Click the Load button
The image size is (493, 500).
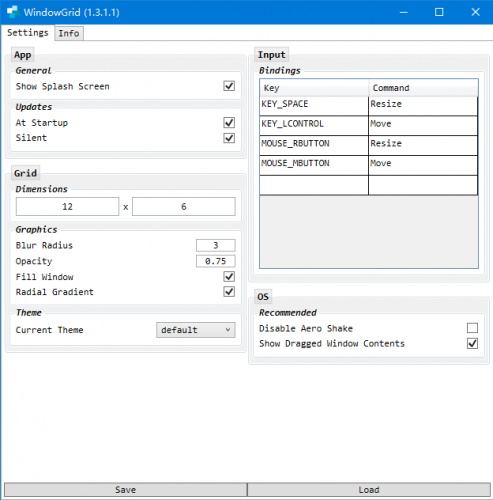369,490
